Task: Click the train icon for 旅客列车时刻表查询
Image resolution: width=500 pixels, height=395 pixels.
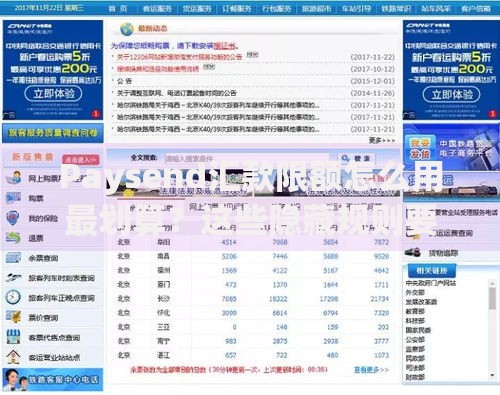Action: pos(13,277)
